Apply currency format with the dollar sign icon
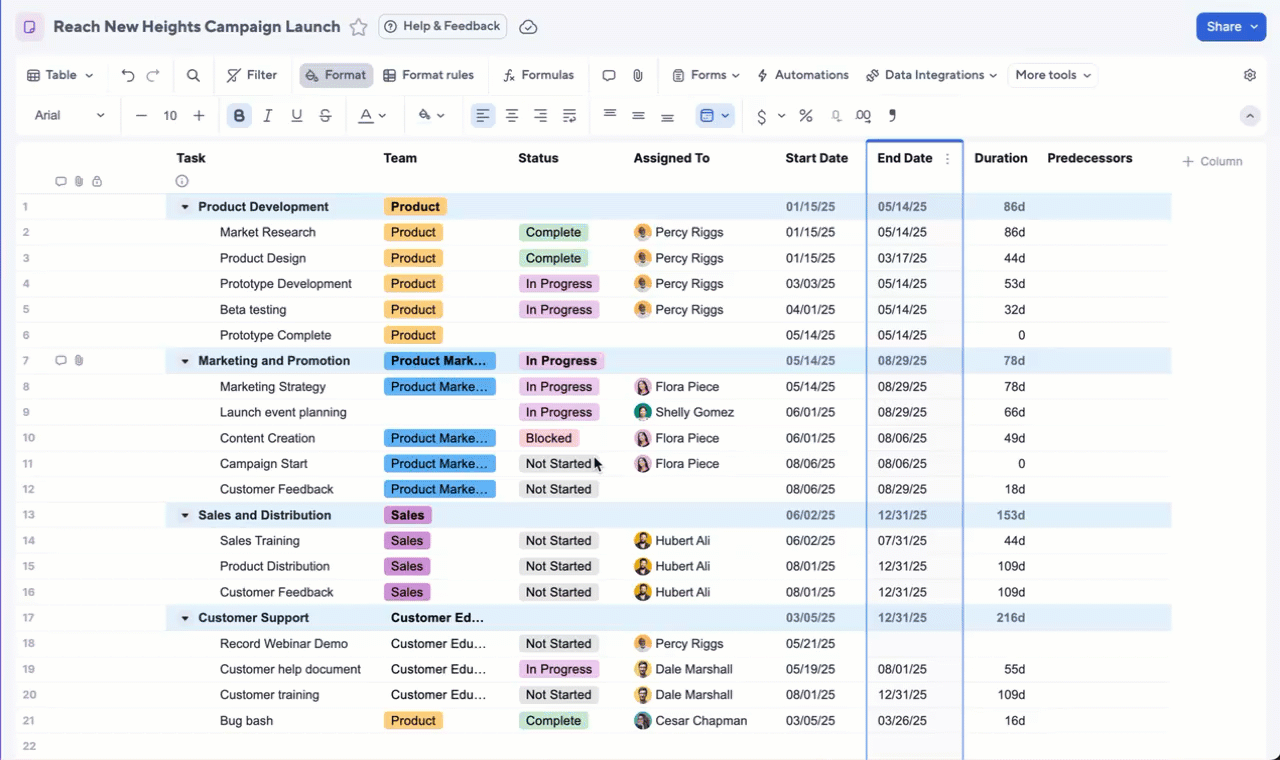This screenshot has height=760, width=1280. pyautogui.click(x=761, y=115)
